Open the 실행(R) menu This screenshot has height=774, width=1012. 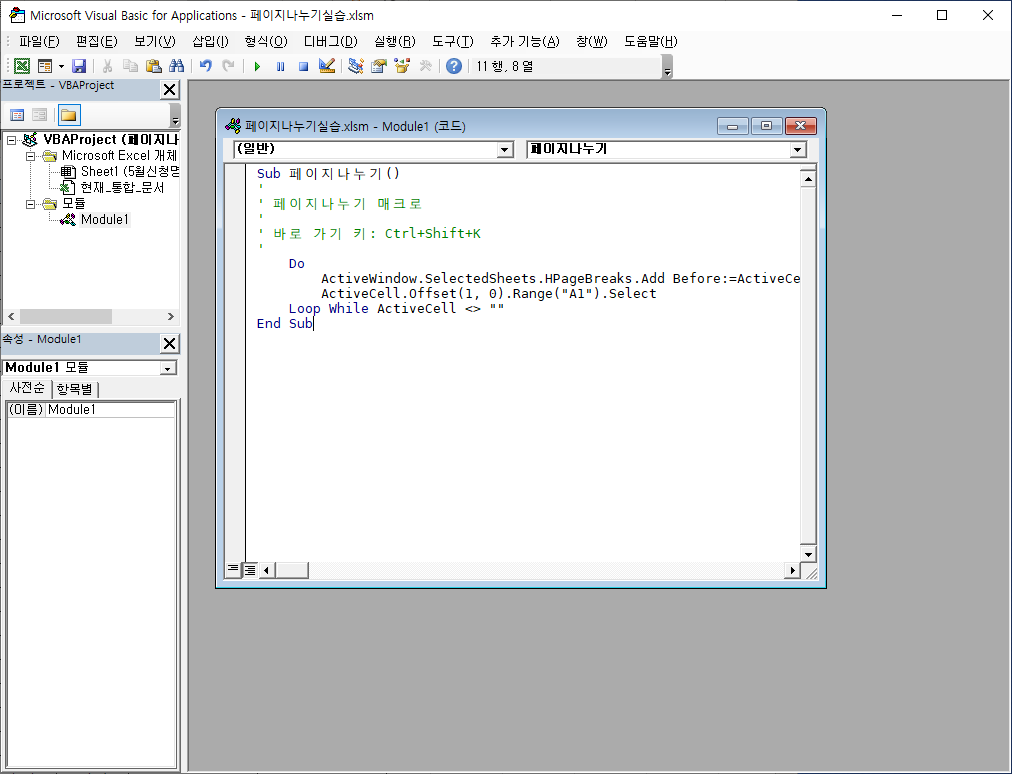395,41
